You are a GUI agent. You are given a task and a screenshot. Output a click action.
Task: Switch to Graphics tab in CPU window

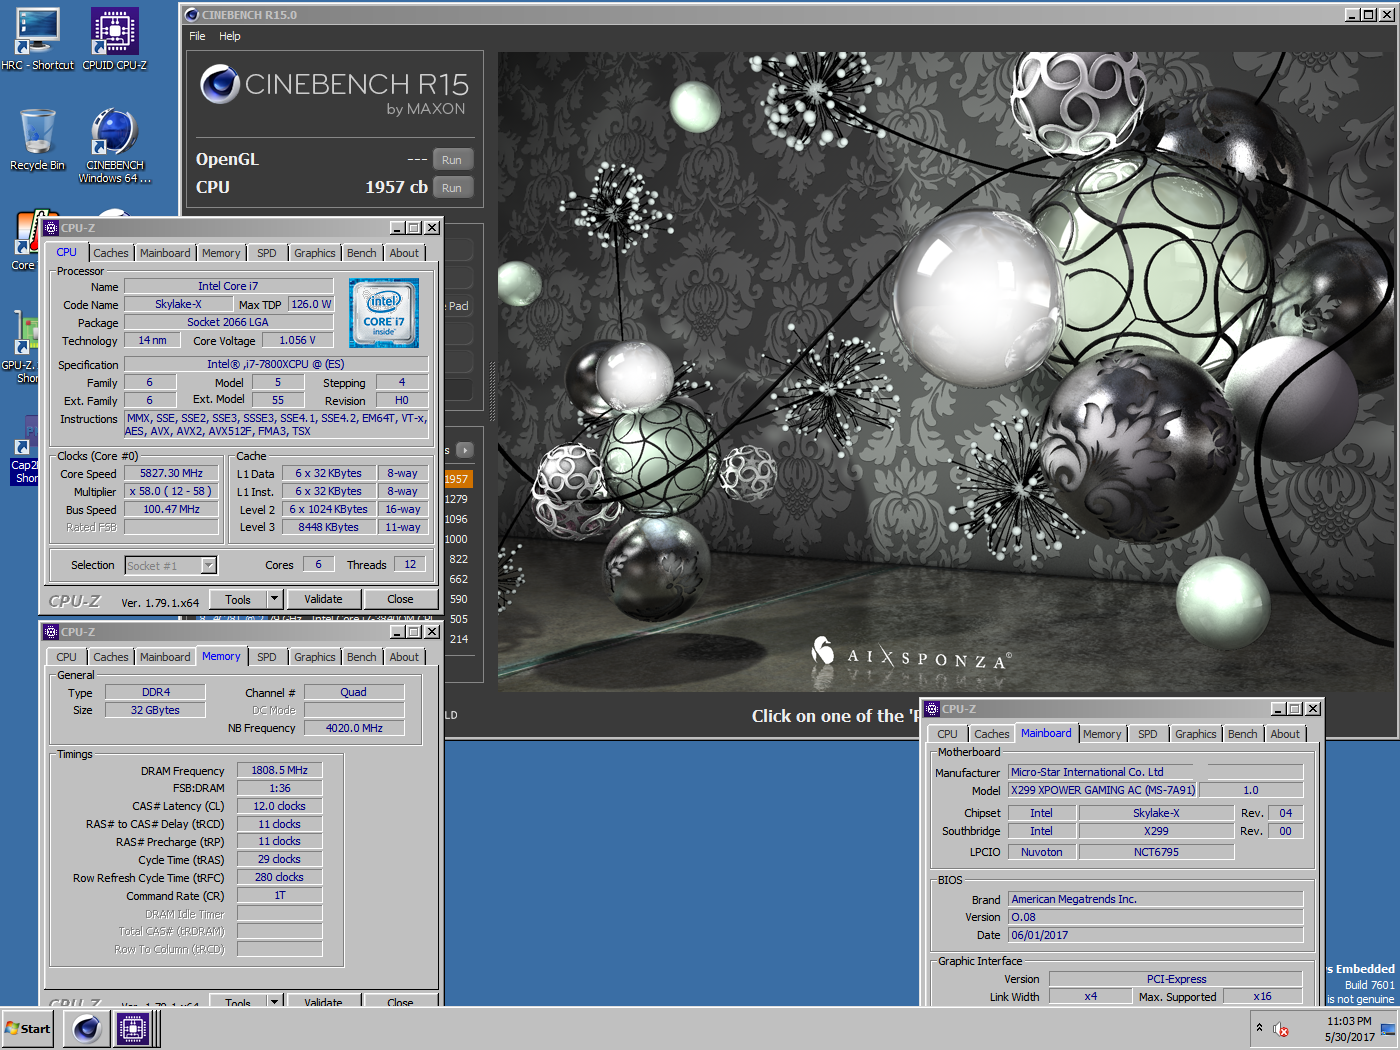pos(315,253)
